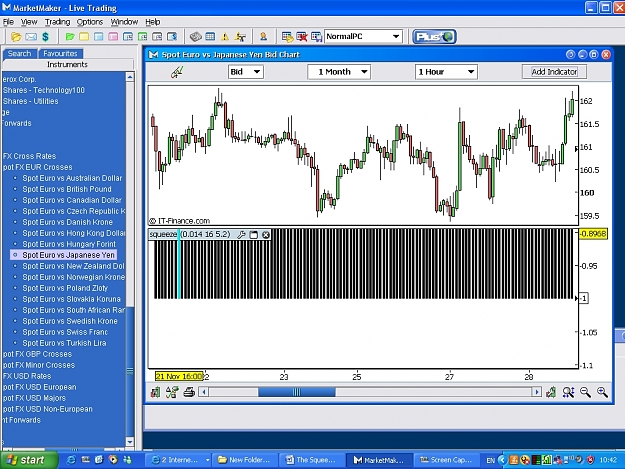625x469 pixels.
Task: Select Spot Euro vs British Pound
Action: point(67,189)
